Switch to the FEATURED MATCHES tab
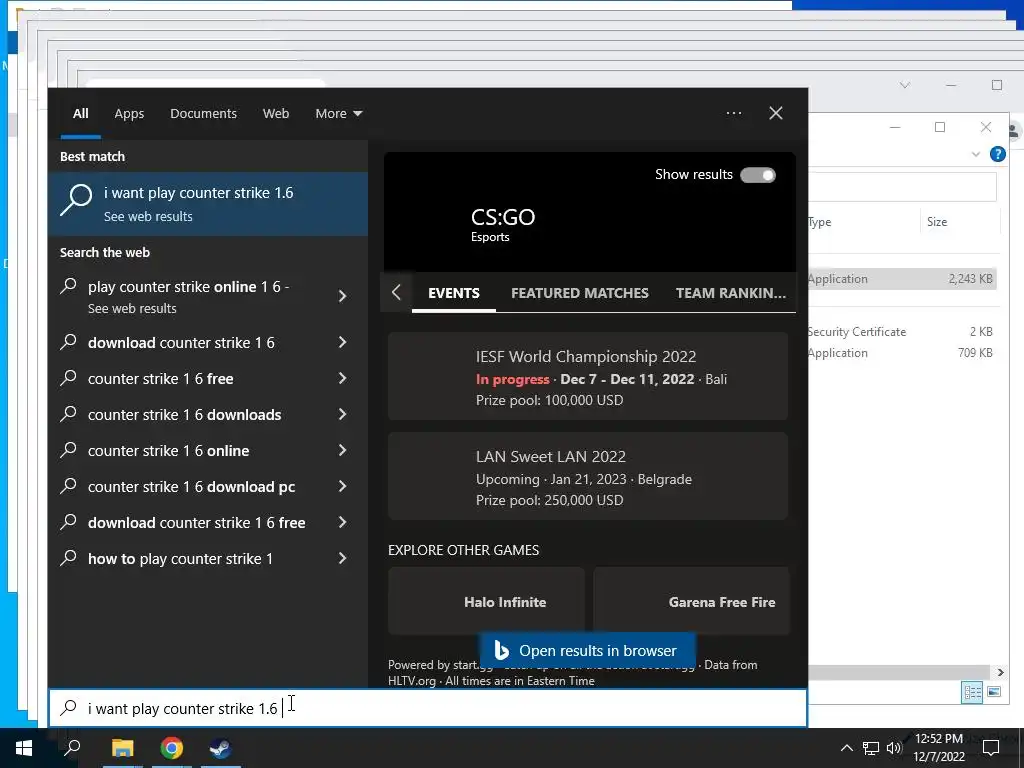The height and width of the screenshot is (768, 1024). pyautogui.click(x=580, y=293)
